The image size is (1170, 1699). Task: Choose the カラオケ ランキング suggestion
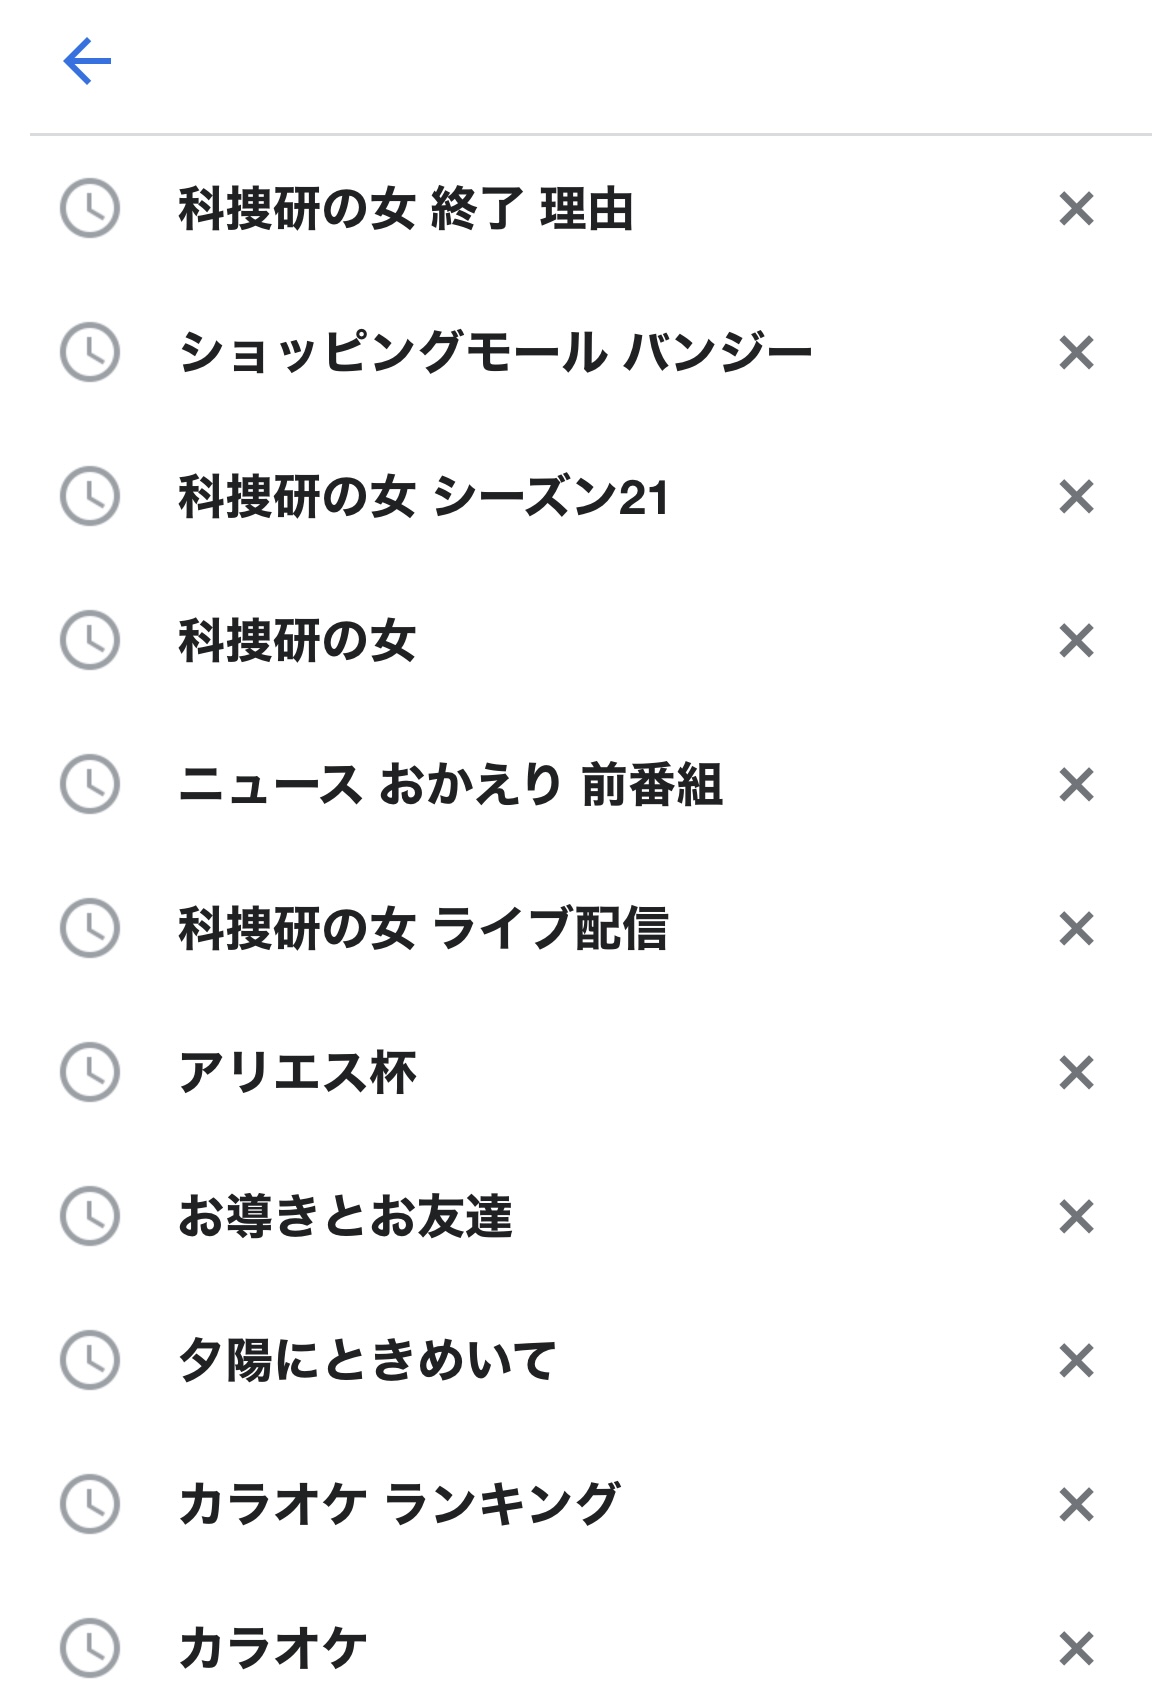(x=399, y=1505)
